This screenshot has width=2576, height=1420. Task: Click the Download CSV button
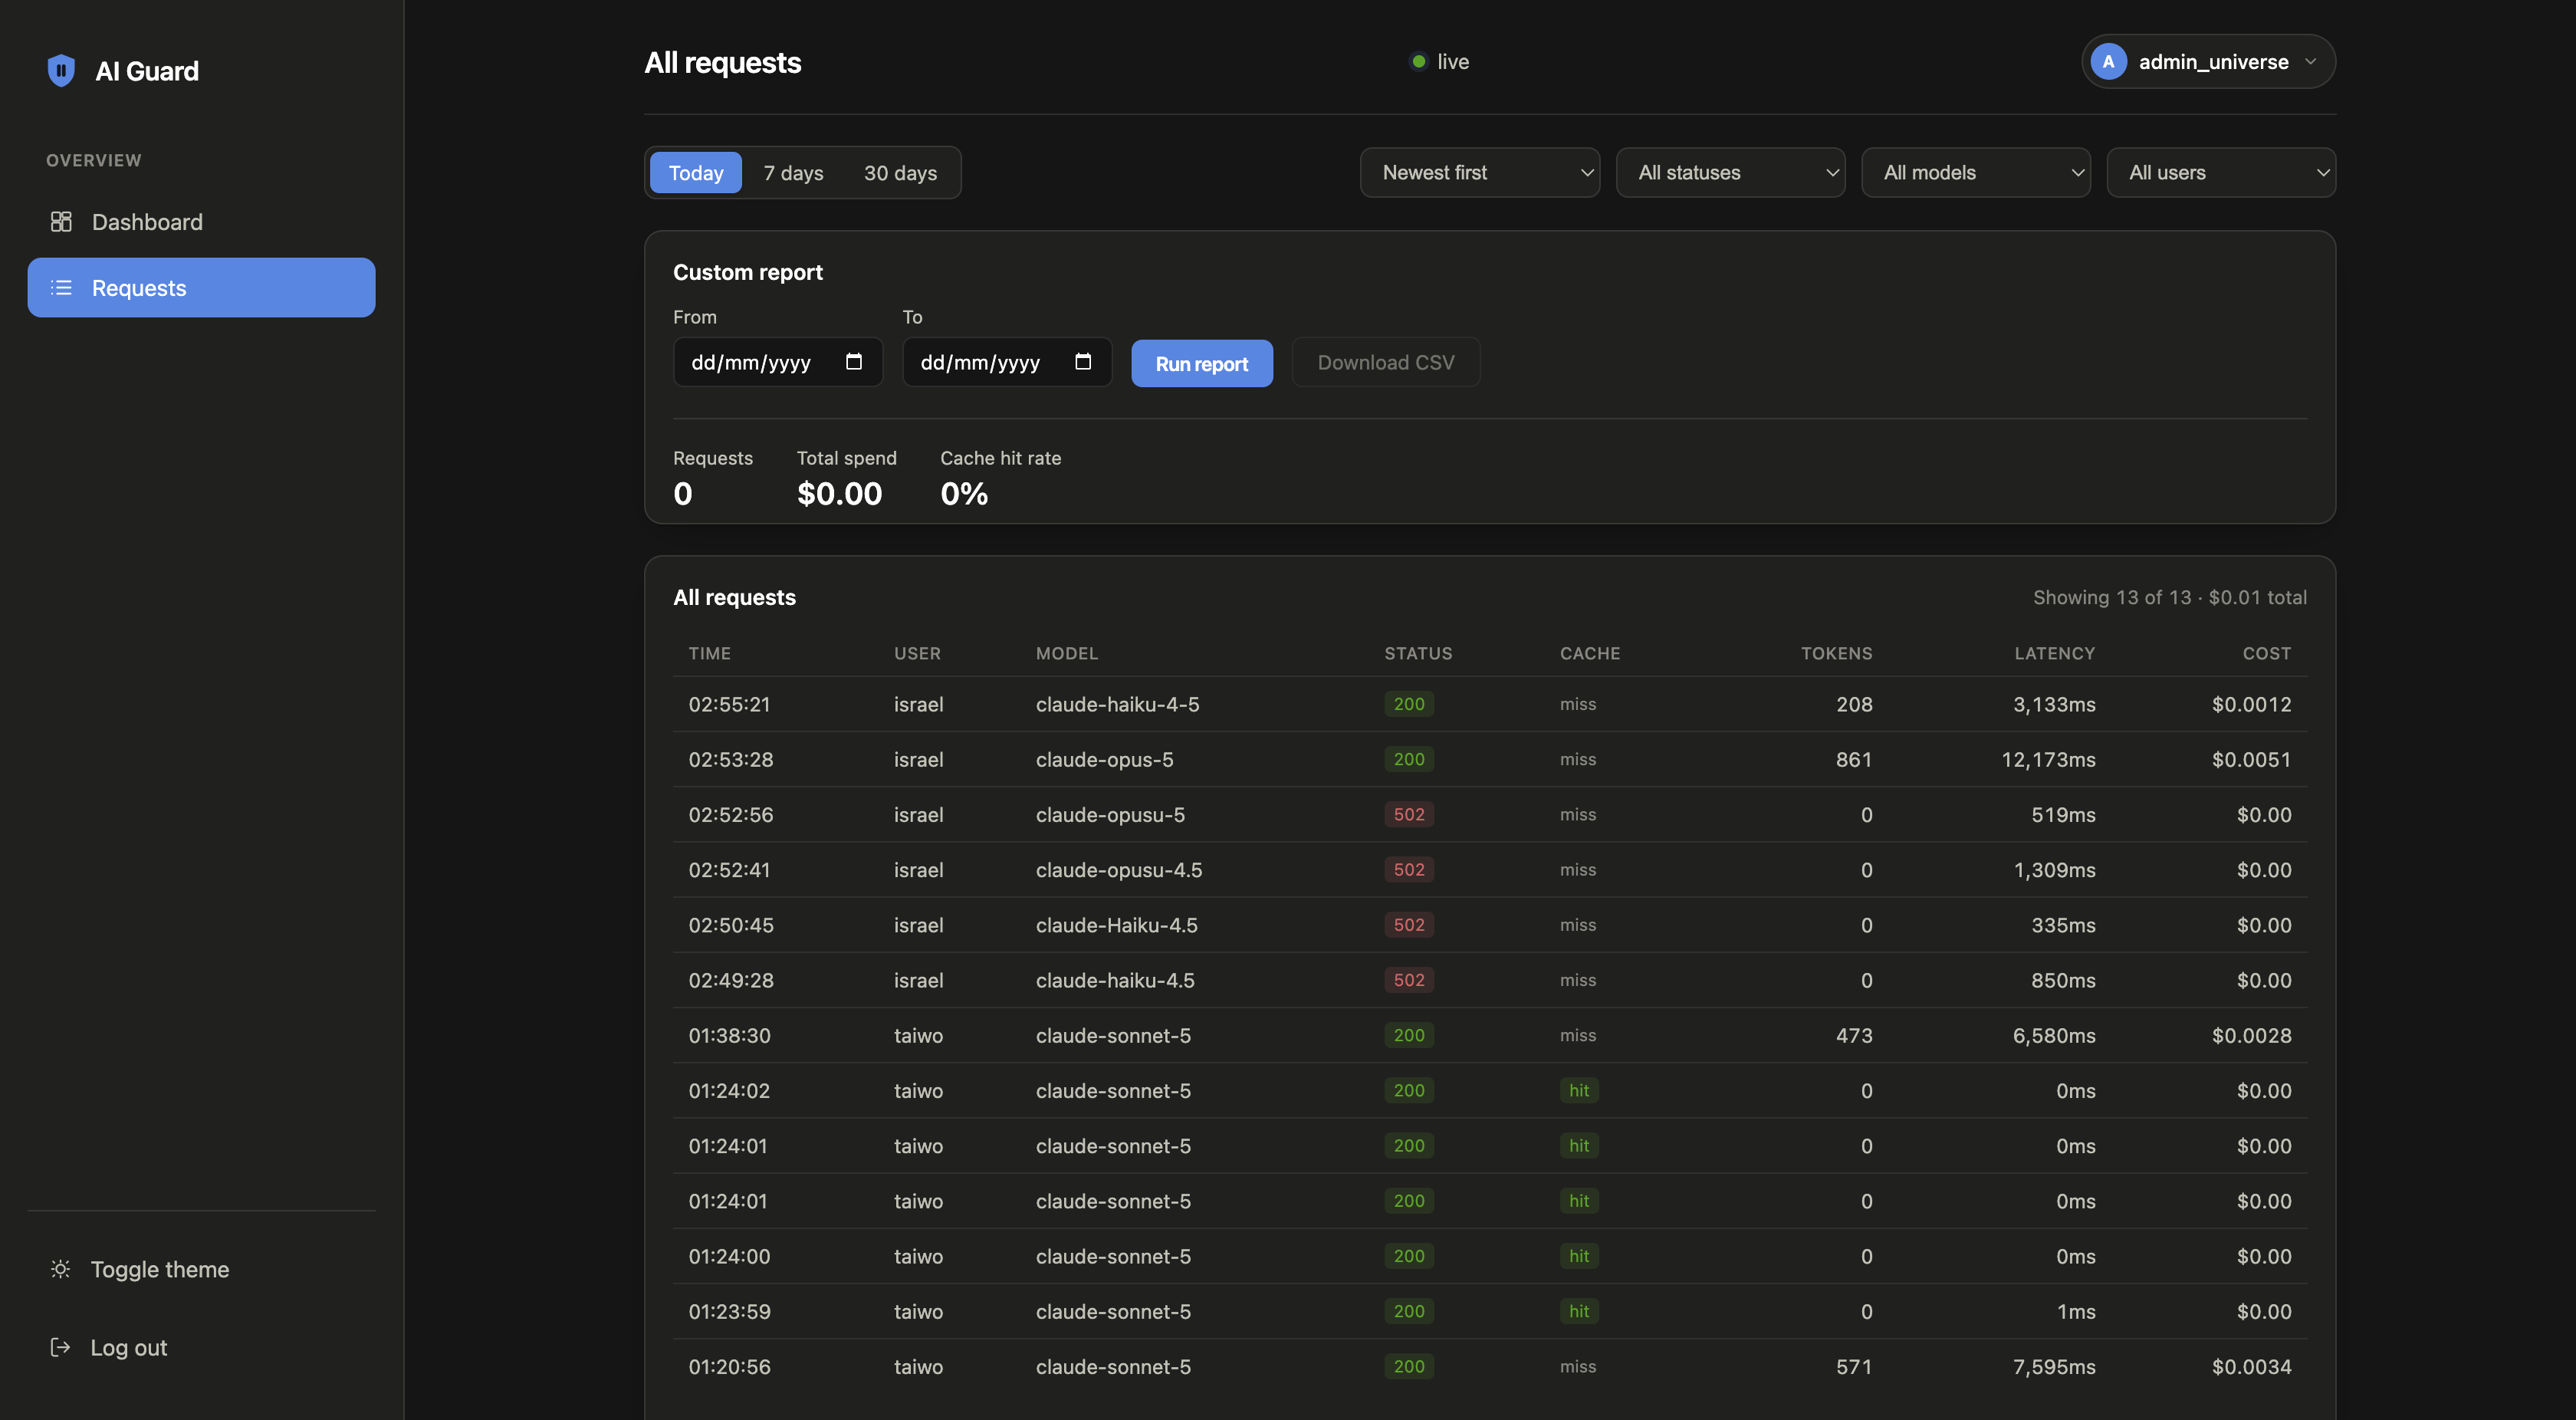[x=1386, y=362]
